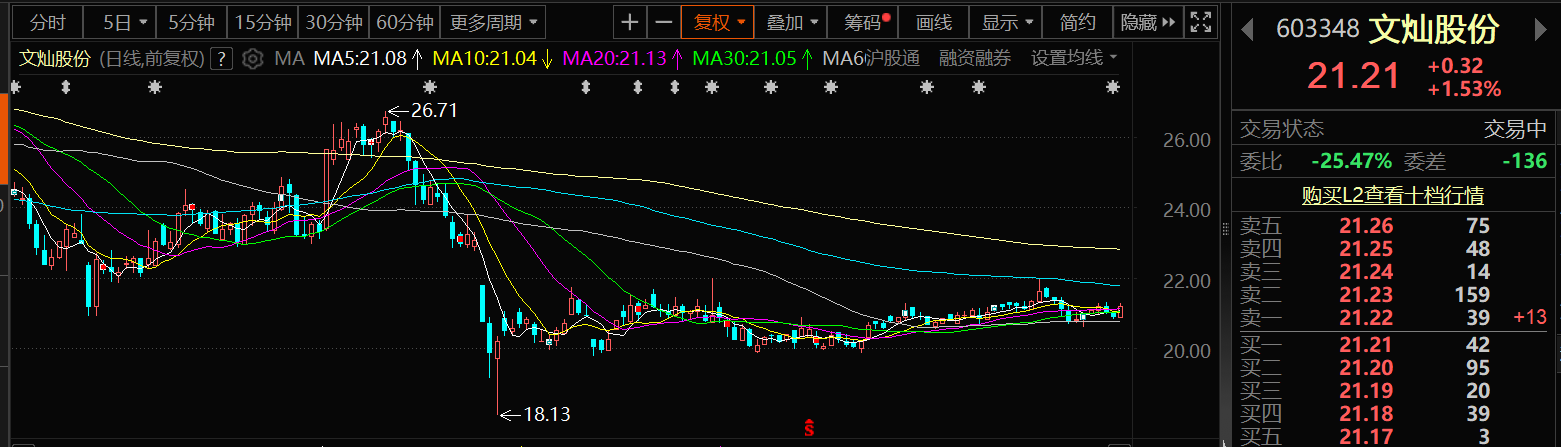Toggle the 筹码 chip distribution panel
This screenshot has height=447, width=1561.
pos(867,22)
